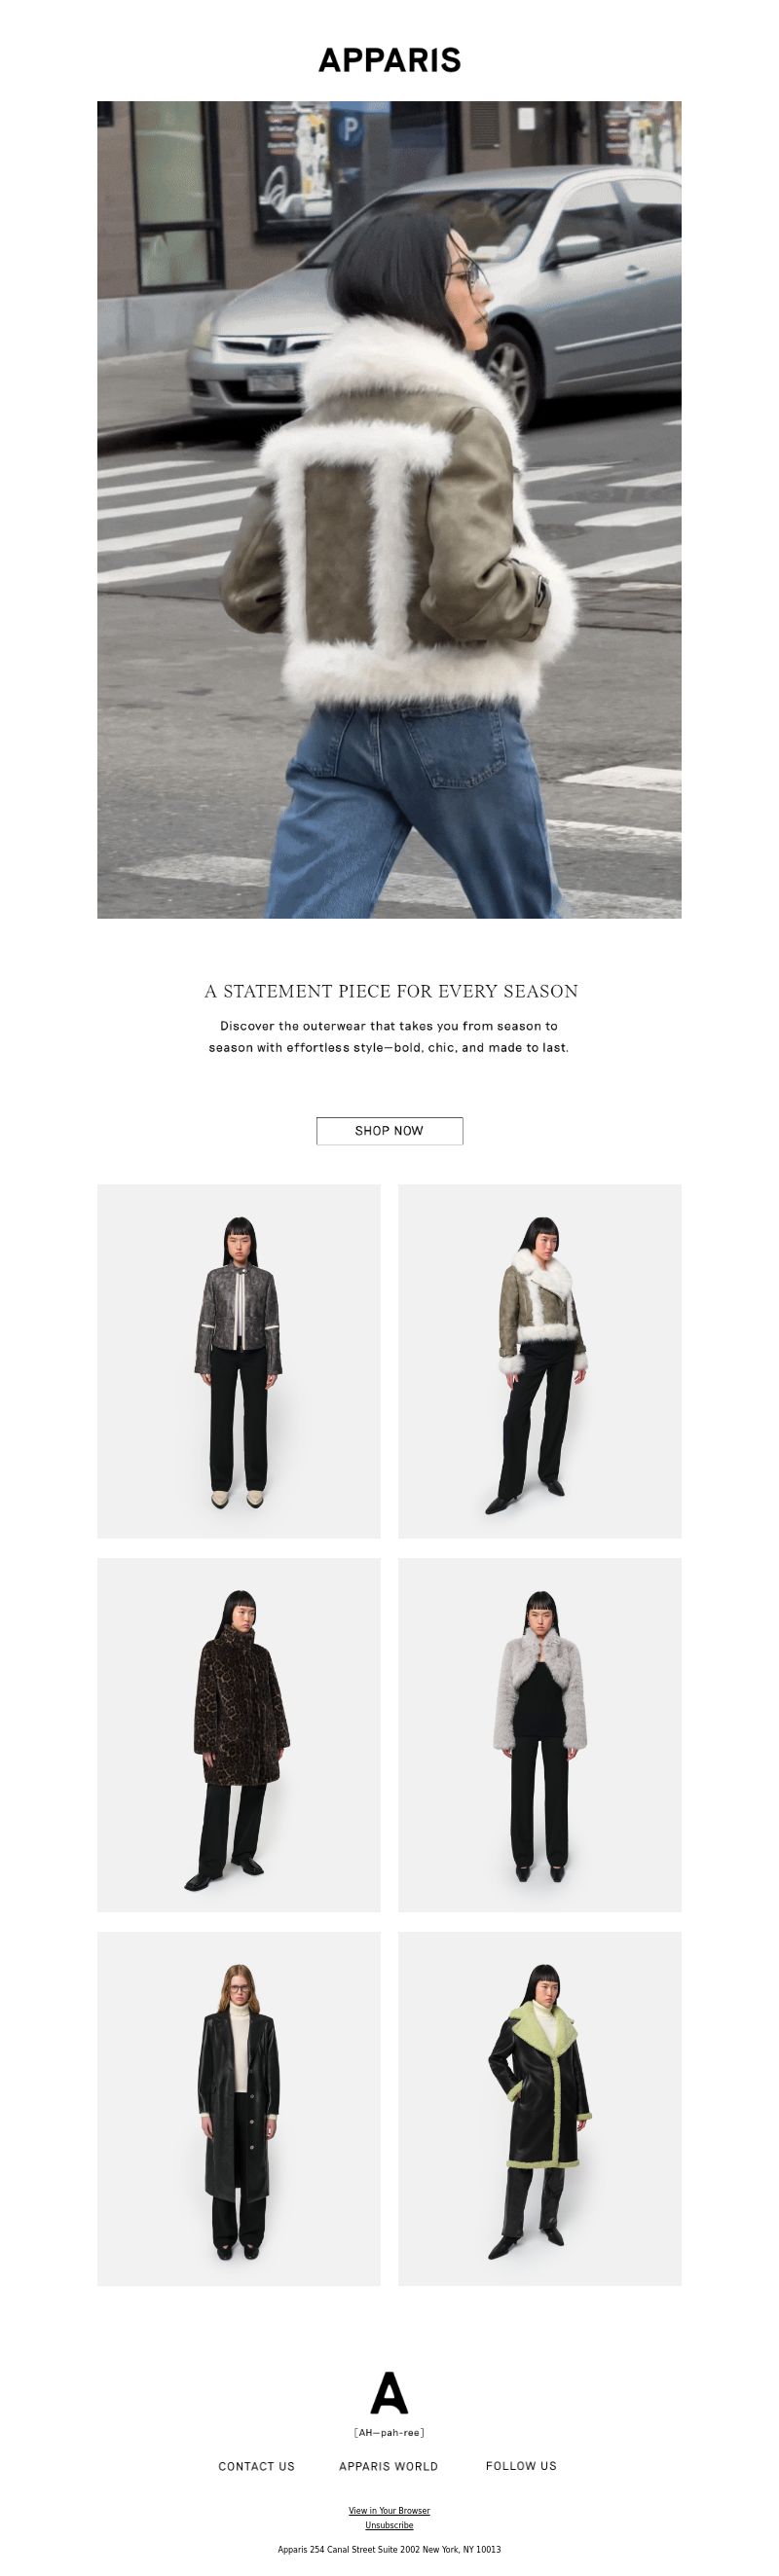Click the Discover the outerwear description paragraph

click(389, 1037)
